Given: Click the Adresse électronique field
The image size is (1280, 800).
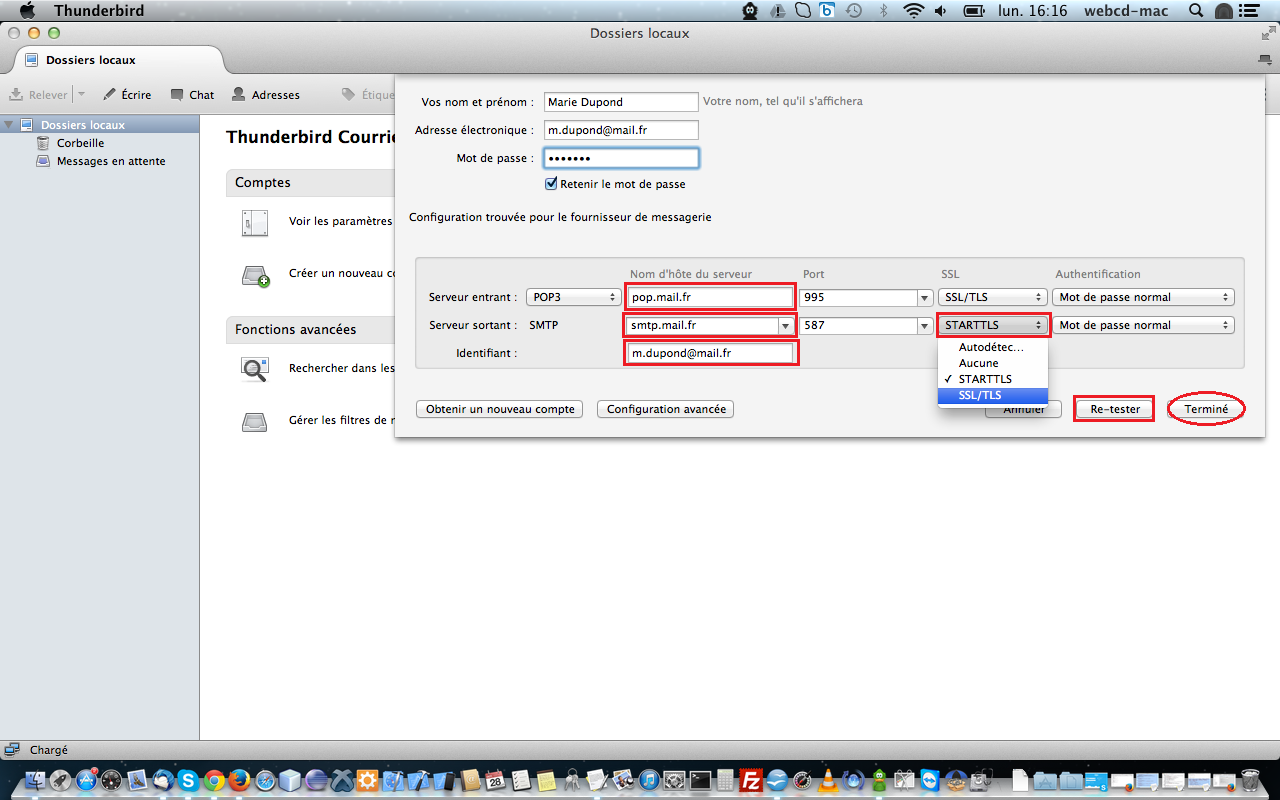Looking at the screenshot, I should (x=621, y=130).
